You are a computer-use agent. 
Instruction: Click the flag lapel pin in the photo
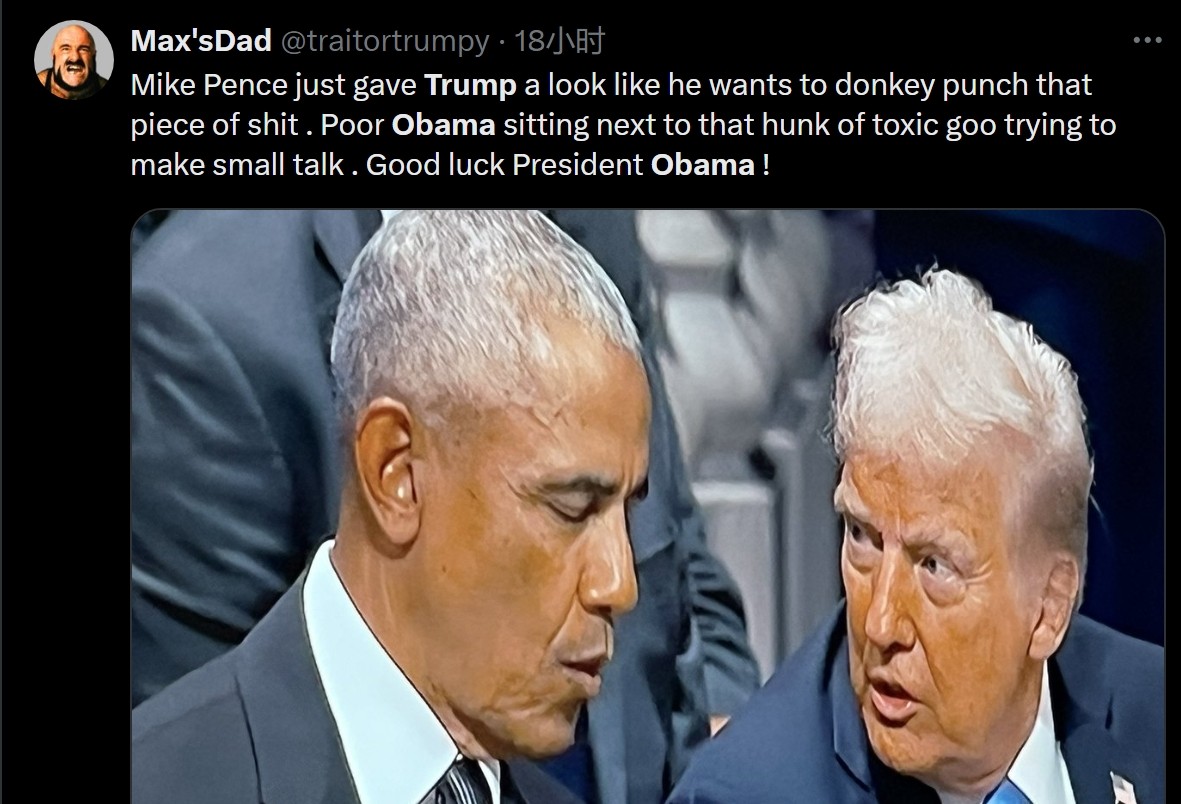pos(1123,788)
